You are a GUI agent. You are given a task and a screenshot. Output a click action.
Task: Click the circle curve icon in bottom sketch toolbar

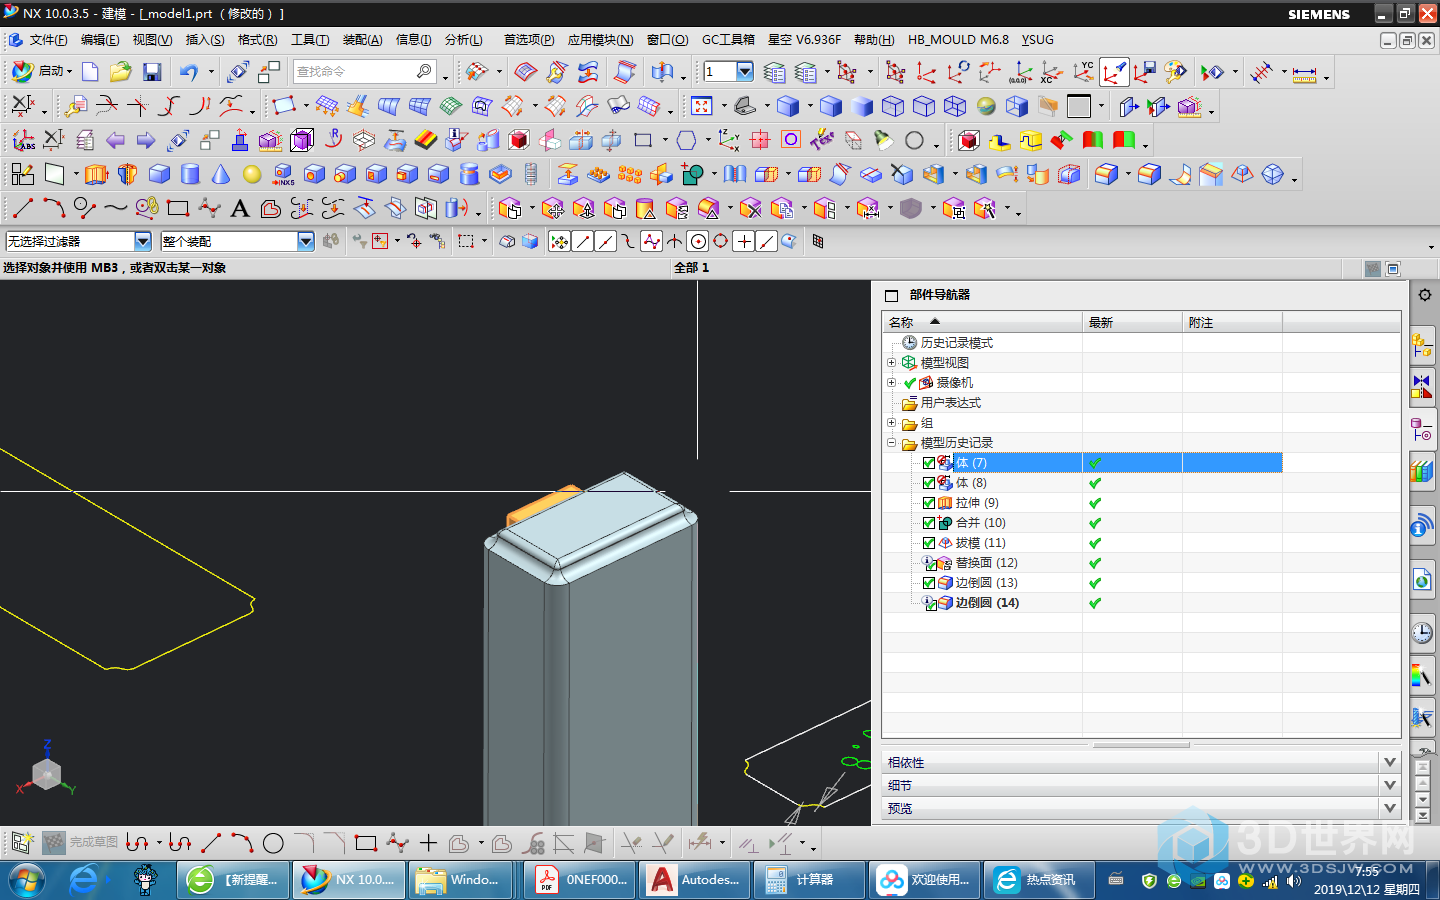pos(273,843)
